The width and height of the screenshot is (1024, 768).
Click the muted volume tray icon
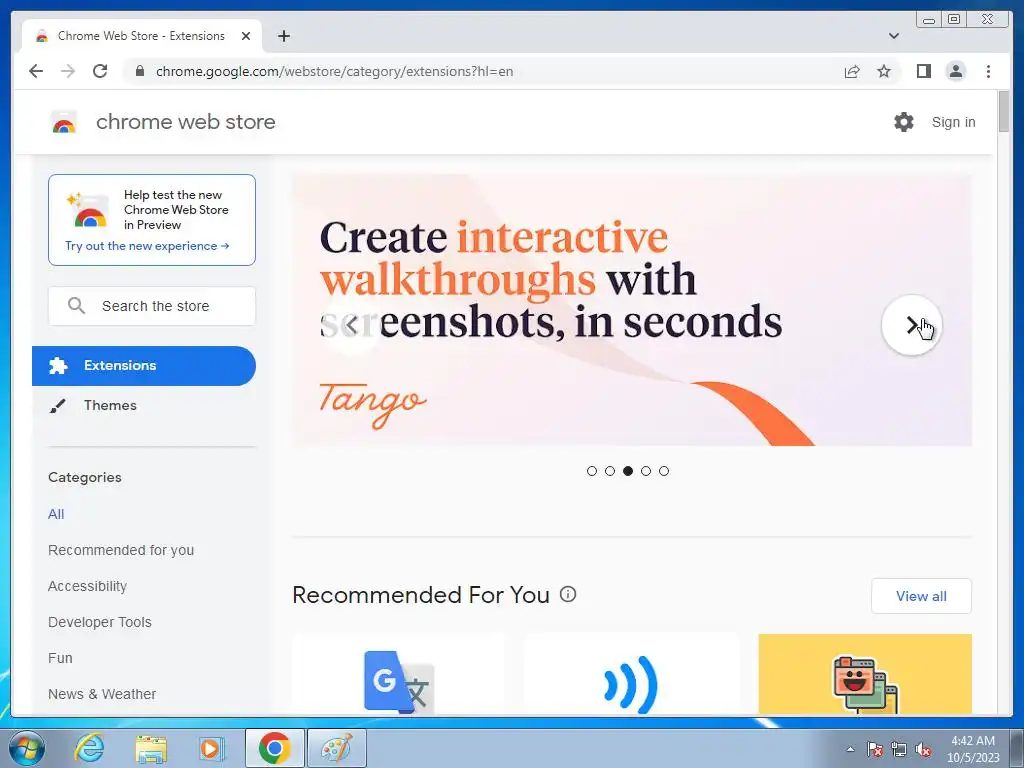click(x=923, y=749)
